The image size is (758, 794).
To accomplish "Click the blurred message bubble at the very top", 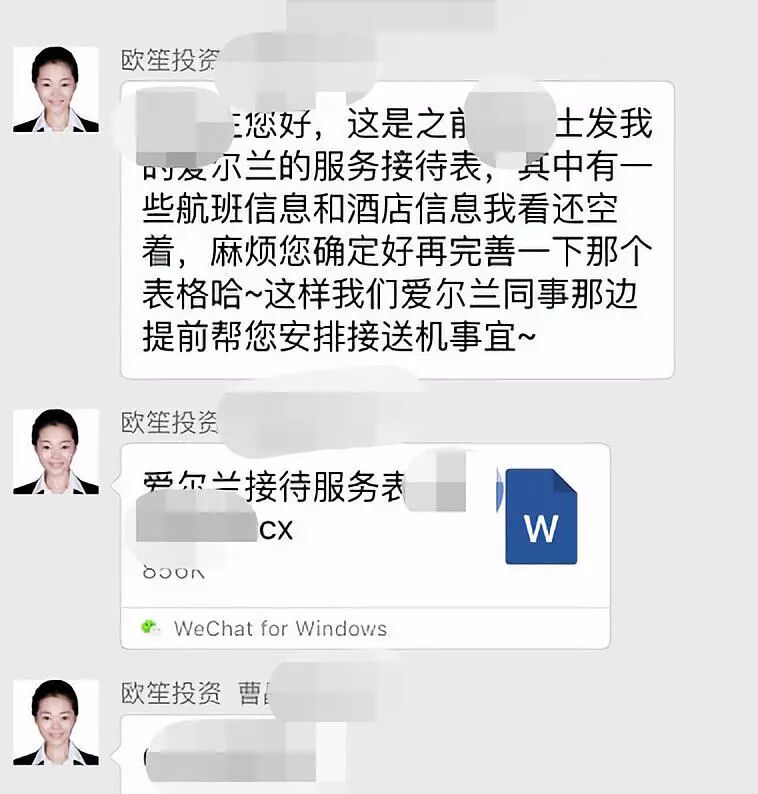I will (390, 14).
